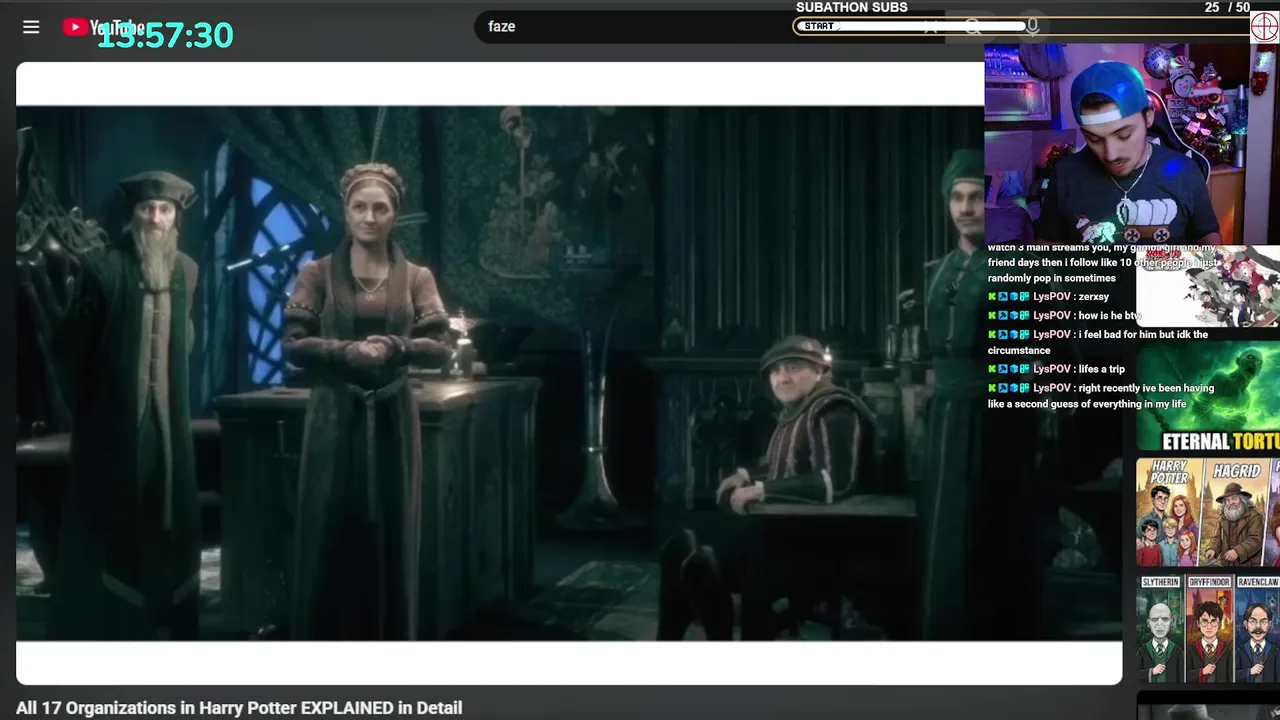Click chat message about 'second guess of everything'
The image size is (1280, 720).
point(1101,396)
